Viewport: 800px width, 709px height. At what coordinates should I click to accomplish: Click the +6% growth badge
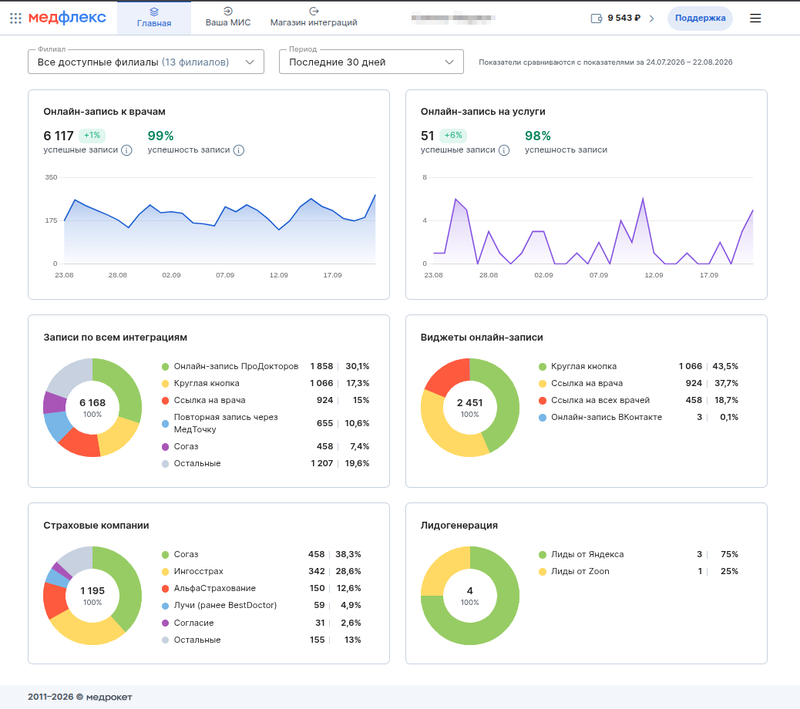click(453, 136)
